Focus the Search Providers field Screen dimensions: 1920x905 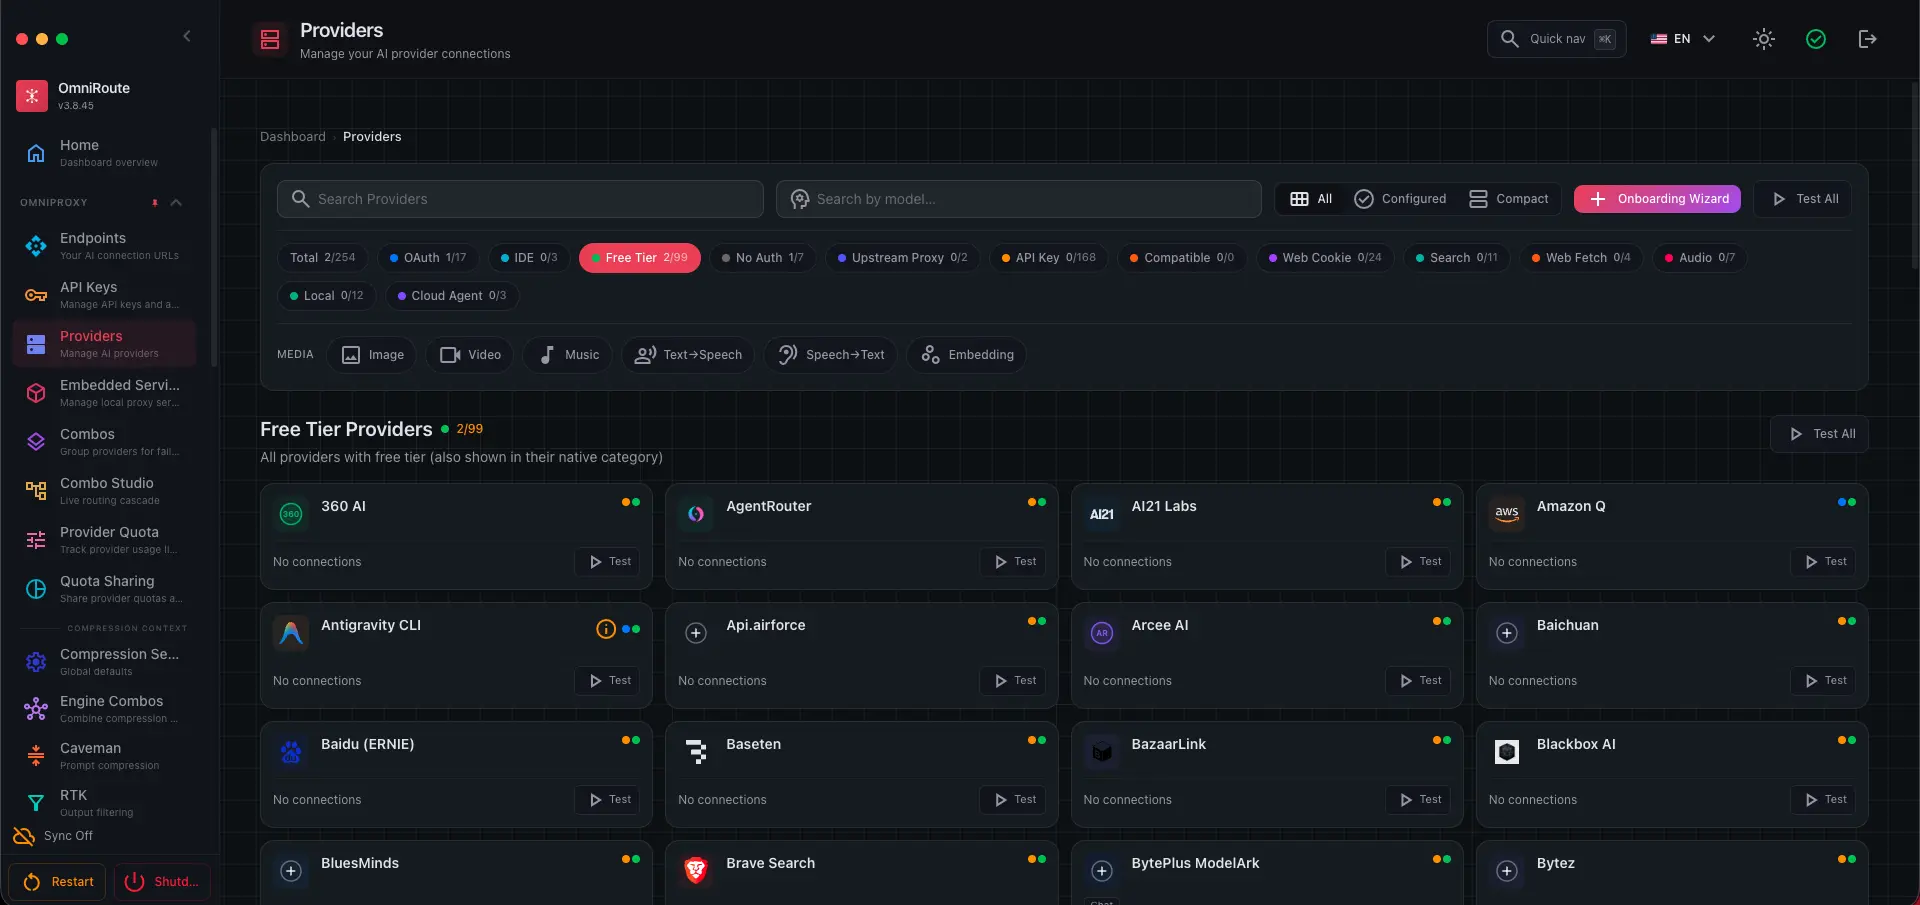[x=520, y=199]
